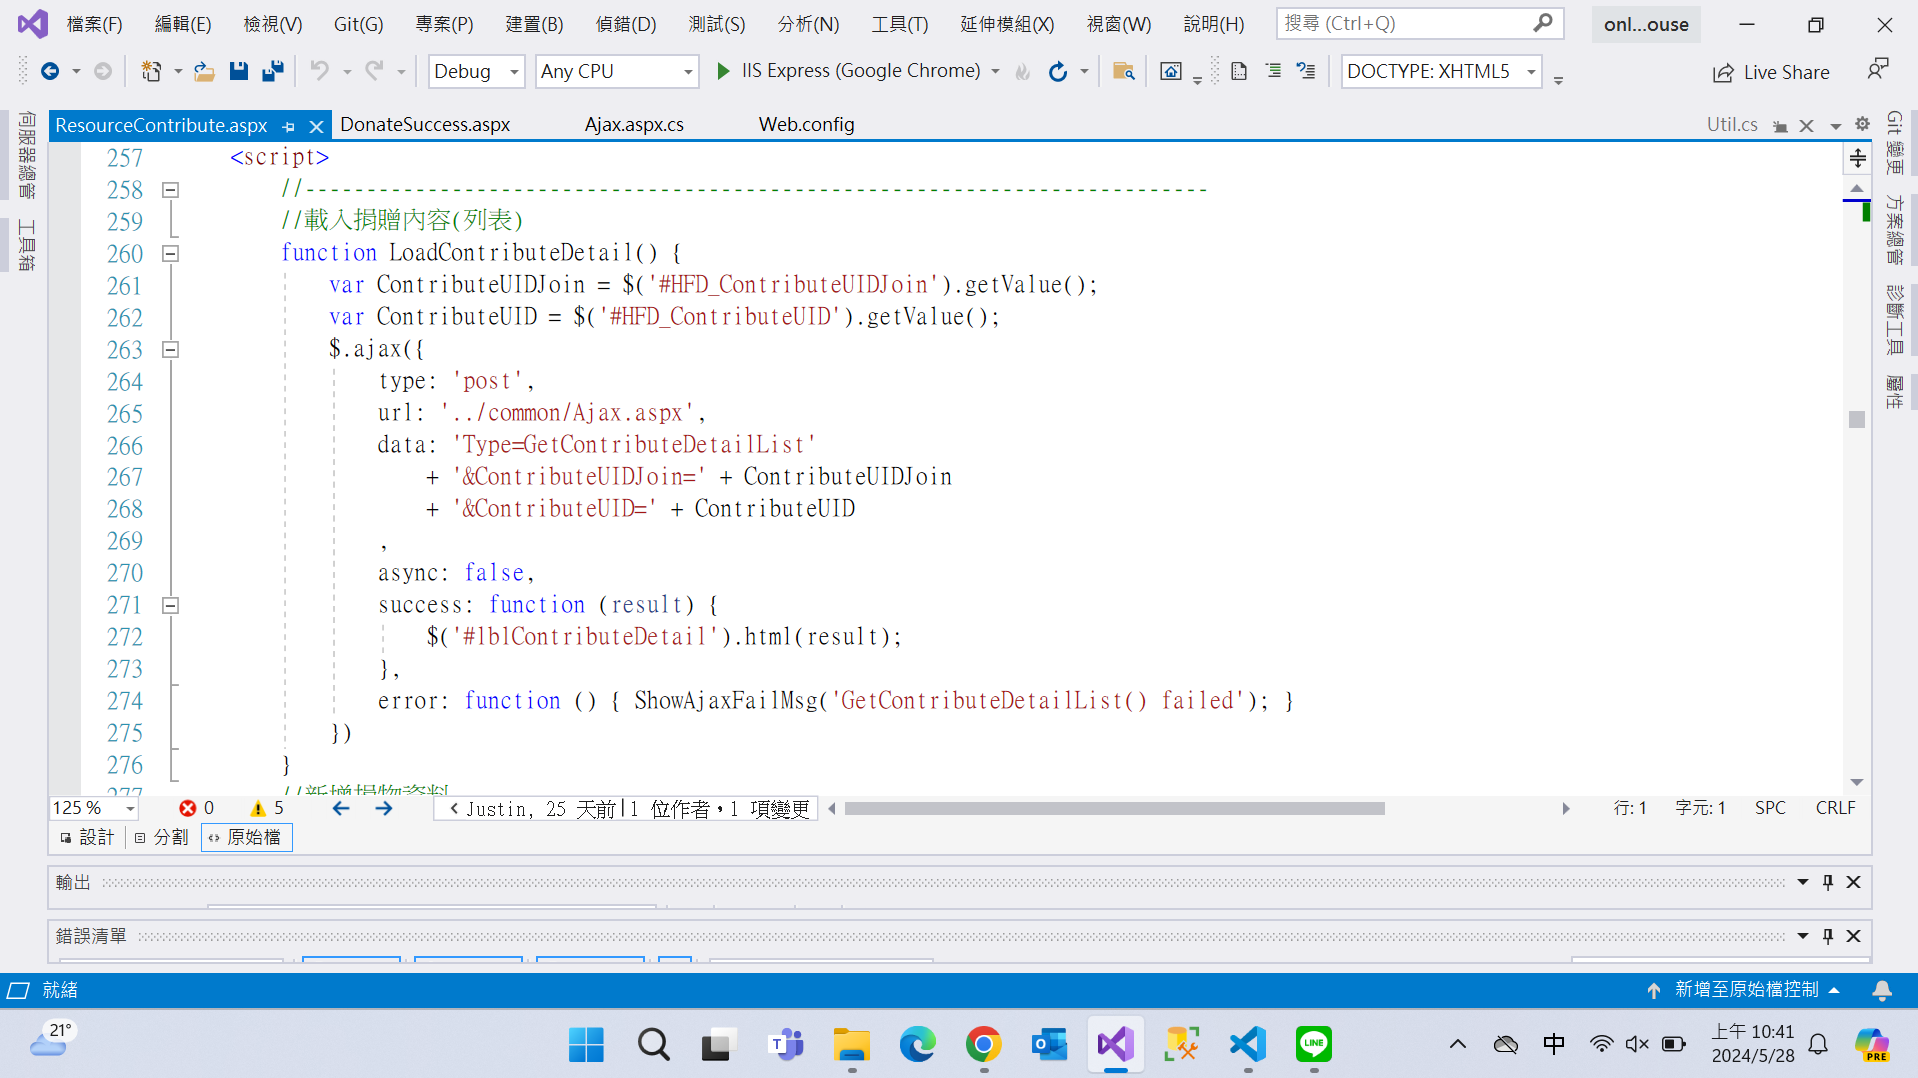
Task: Open the notifications bell in status bar
Action: point(1881,990)
